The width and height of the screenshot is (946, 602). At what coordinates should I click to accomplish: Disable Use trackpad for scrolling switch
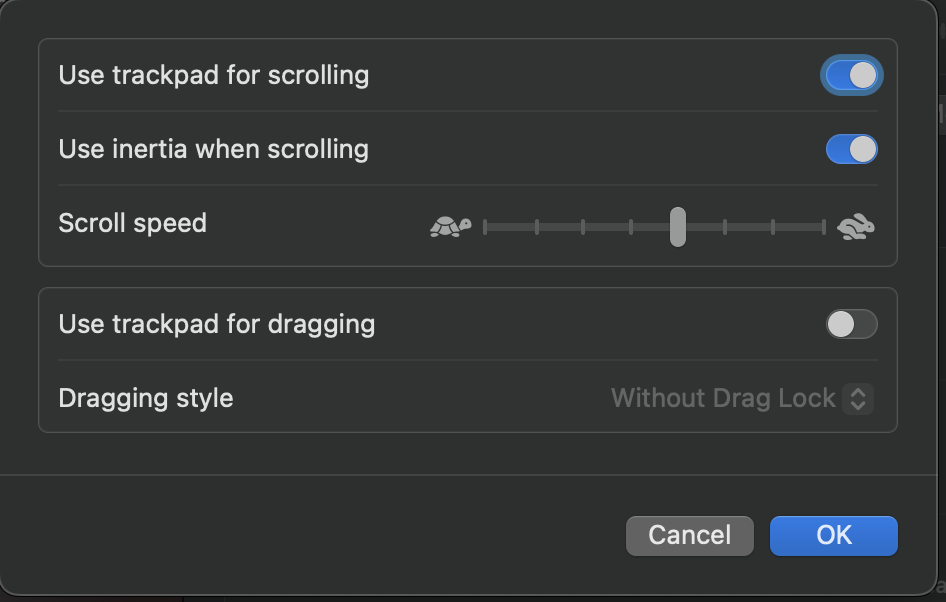coord(851,75)
